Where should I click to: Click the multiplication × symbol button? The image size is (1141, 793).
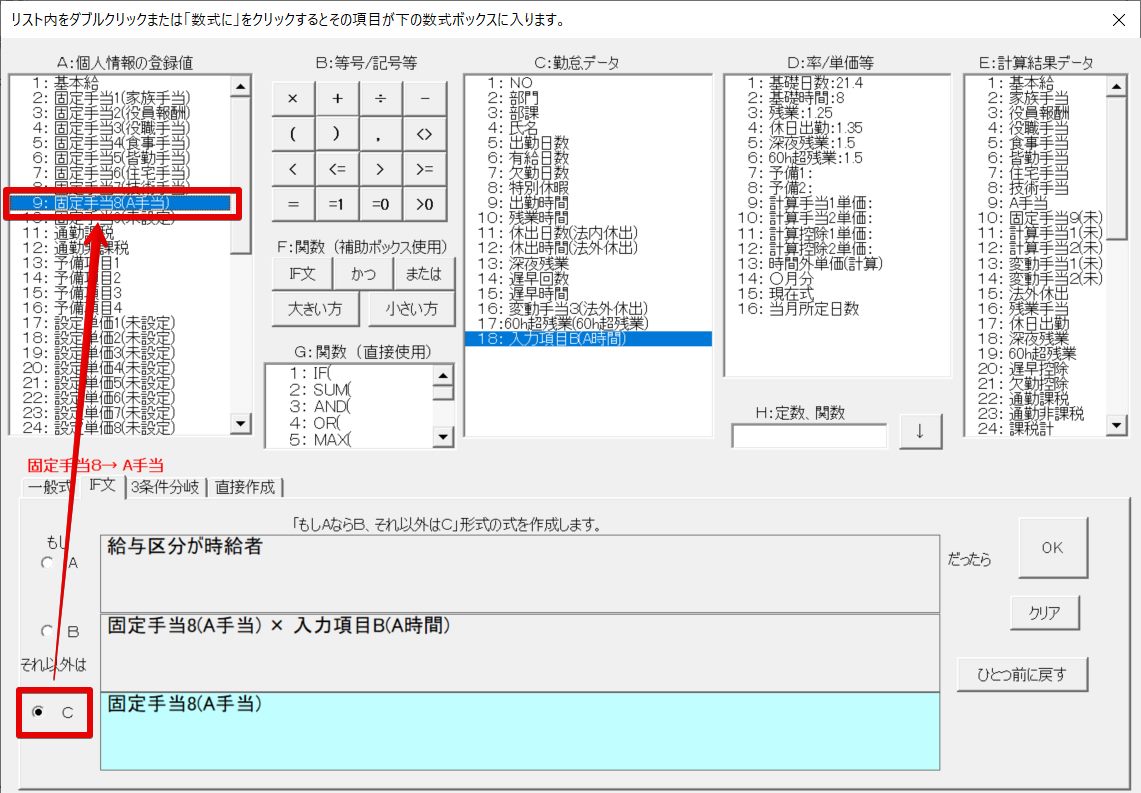pos(293,98)
